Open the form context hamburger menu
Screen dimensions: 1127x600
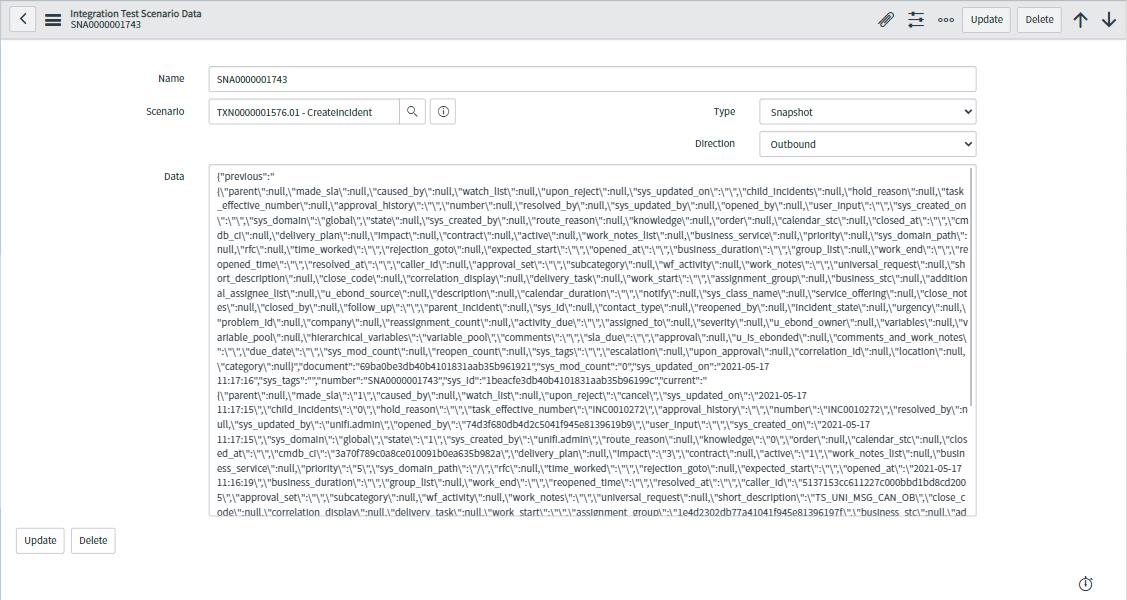coord(53,19)
